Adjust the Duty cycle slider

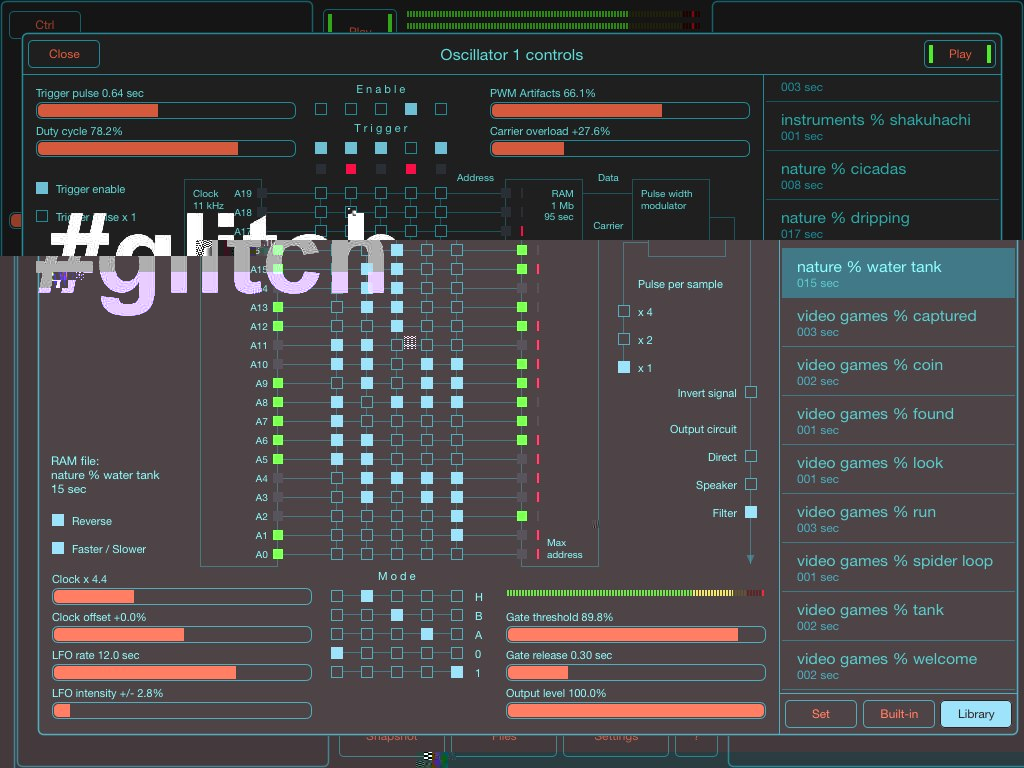click(166, 148)
